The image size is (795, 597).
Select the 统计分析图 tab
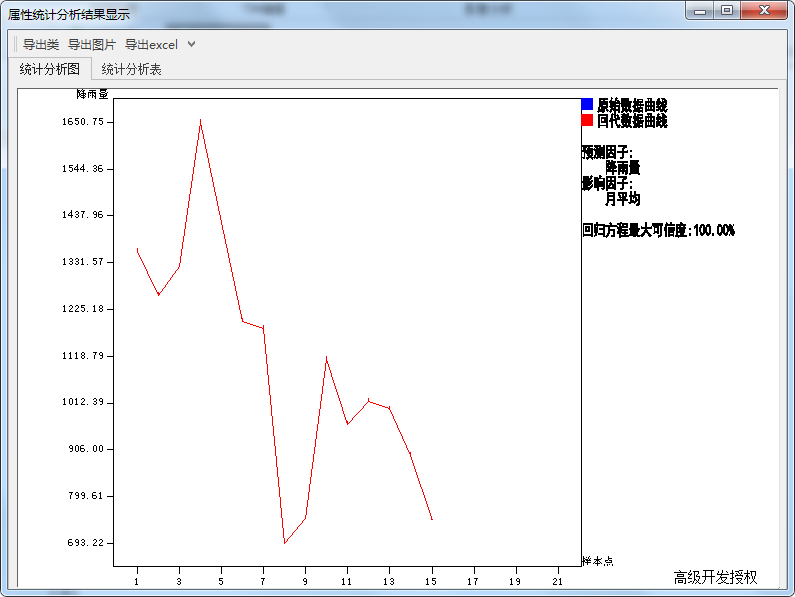tap(50, 69)
